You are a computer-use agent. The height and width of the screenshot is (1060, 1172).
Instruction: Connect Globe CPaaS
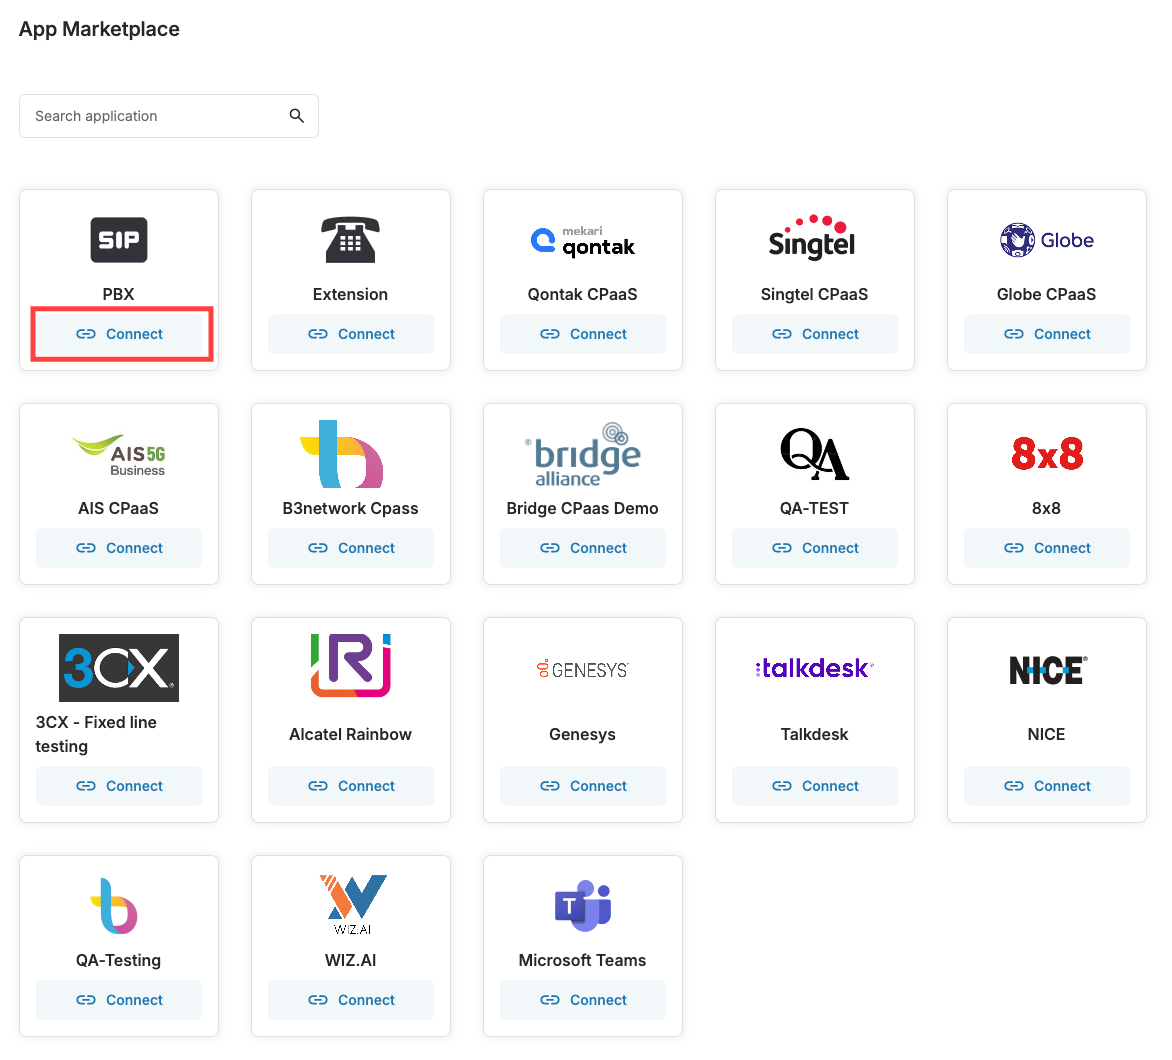point(1046,334)
